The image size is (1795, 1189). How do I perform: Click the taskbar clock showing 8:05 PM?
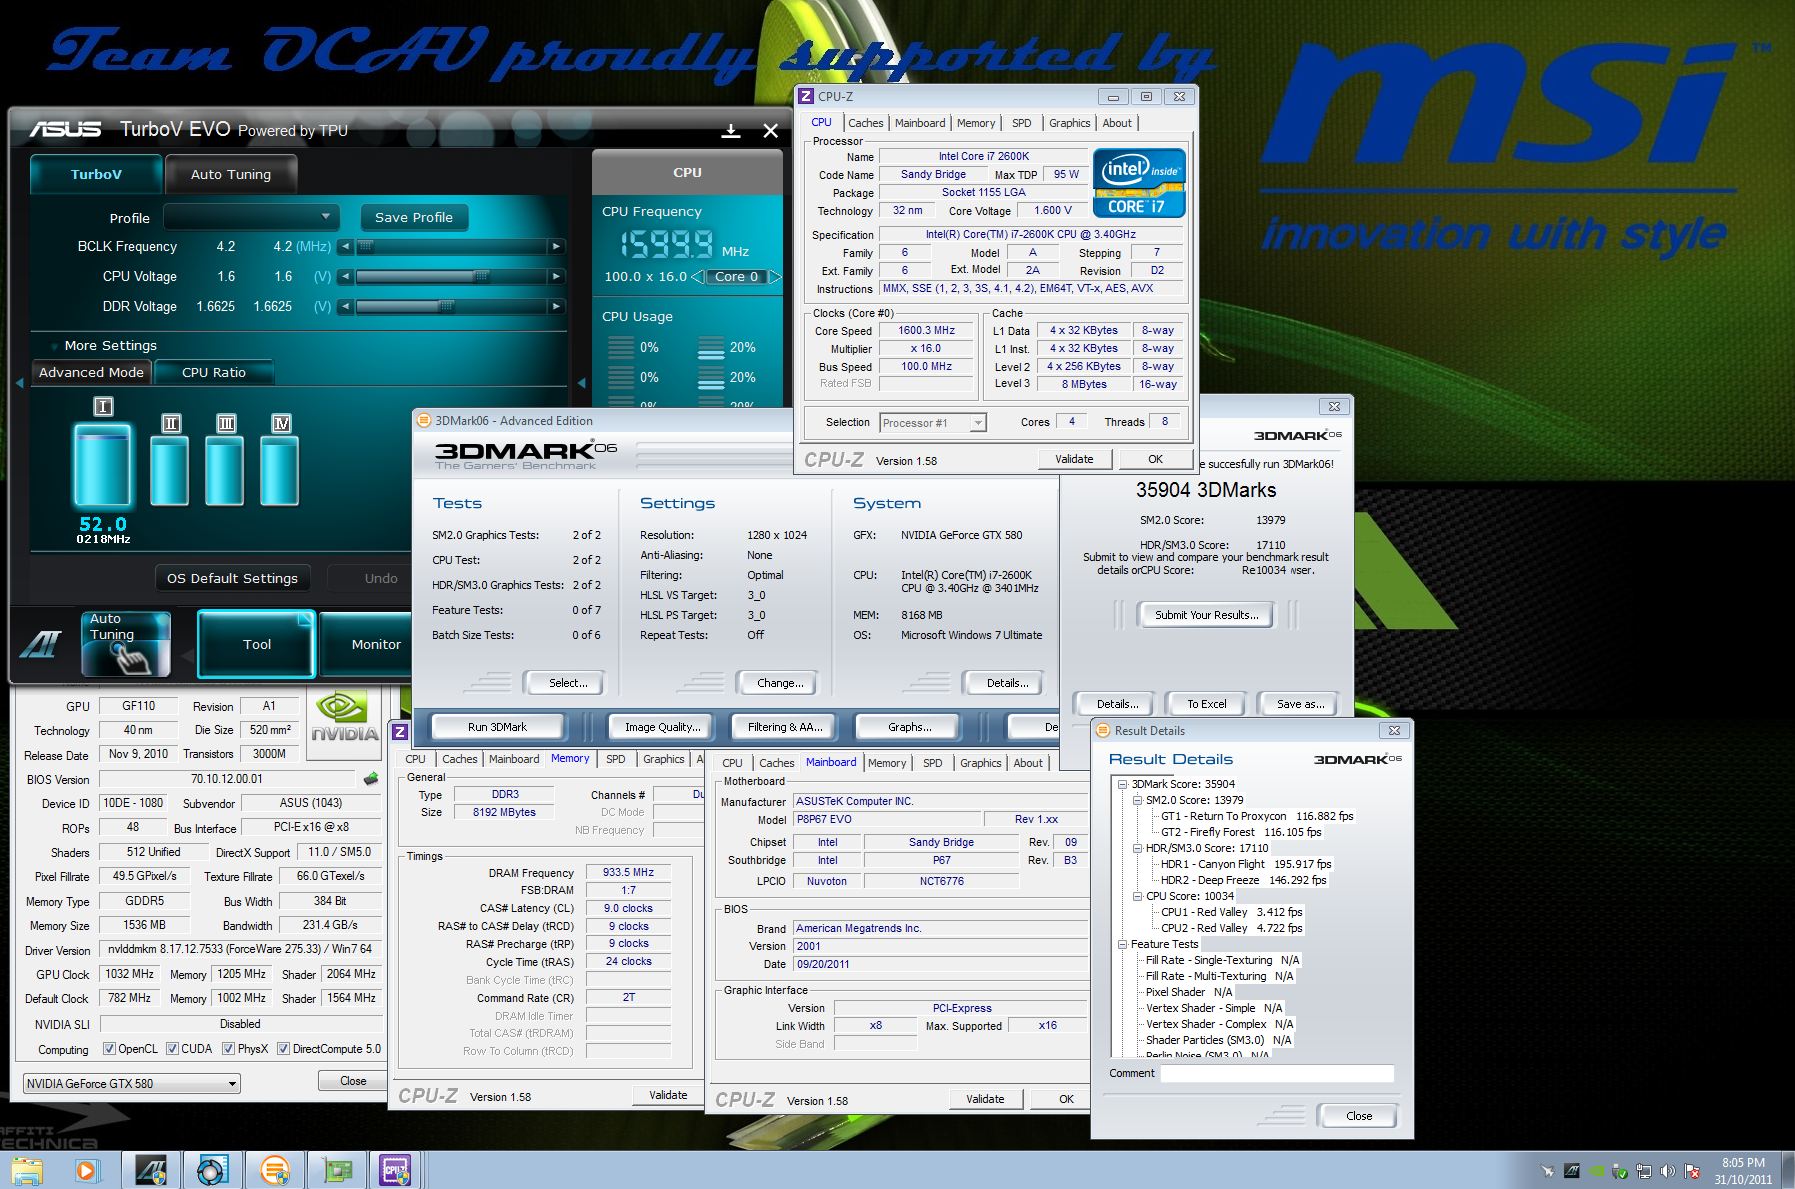pos(1743,1170)
